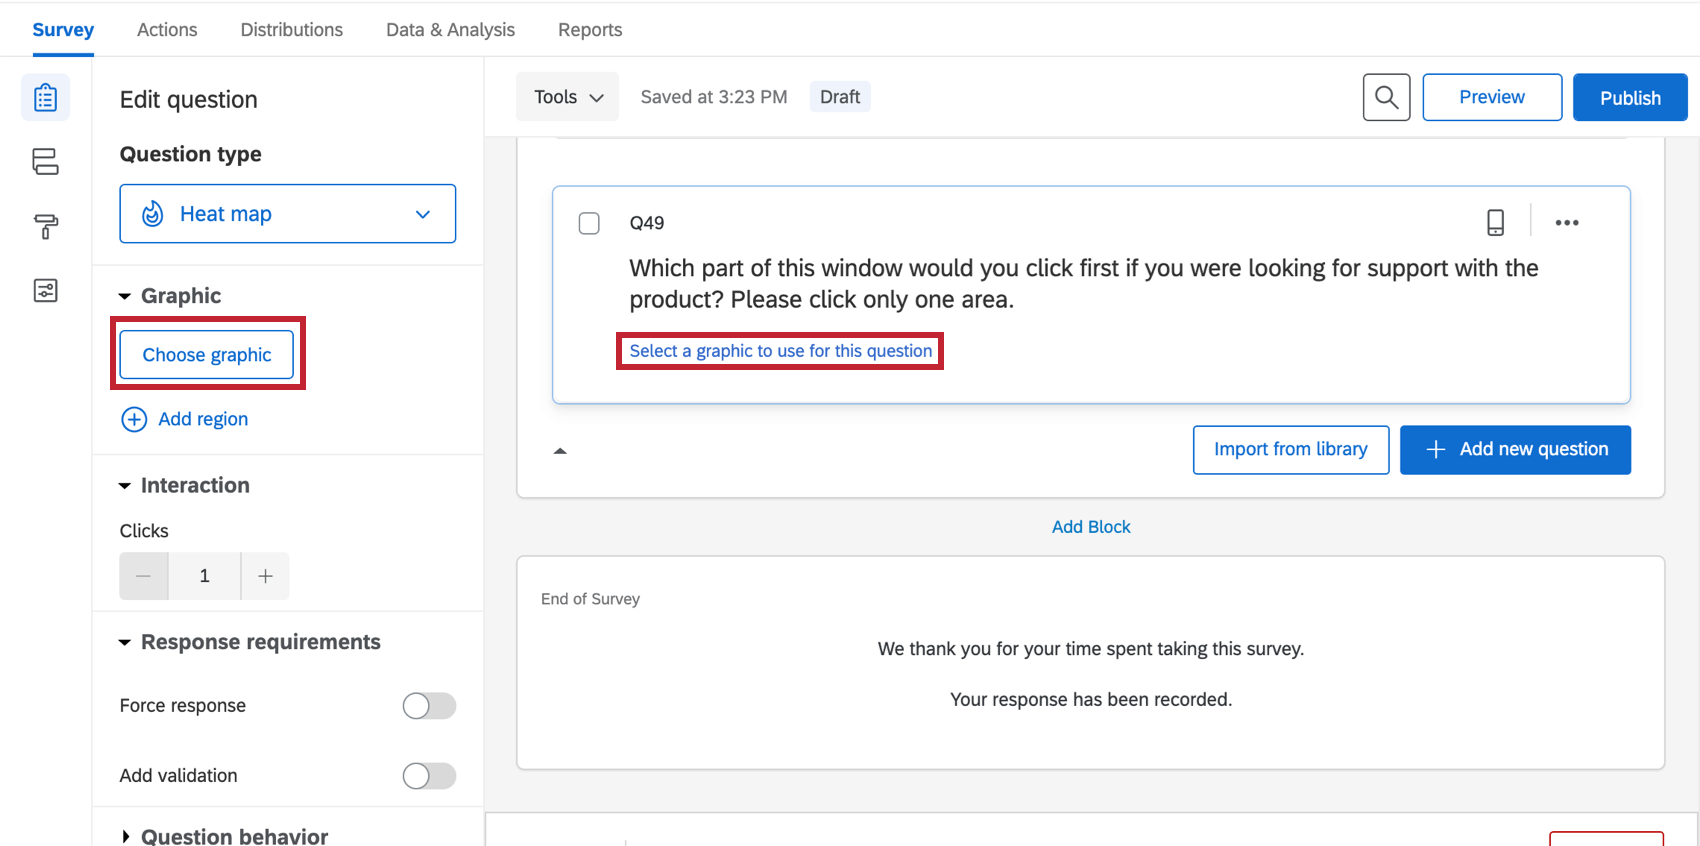Go to Data & Analysis tab
This screenshot has width=1700, height=846.
(x=450, y=30)
